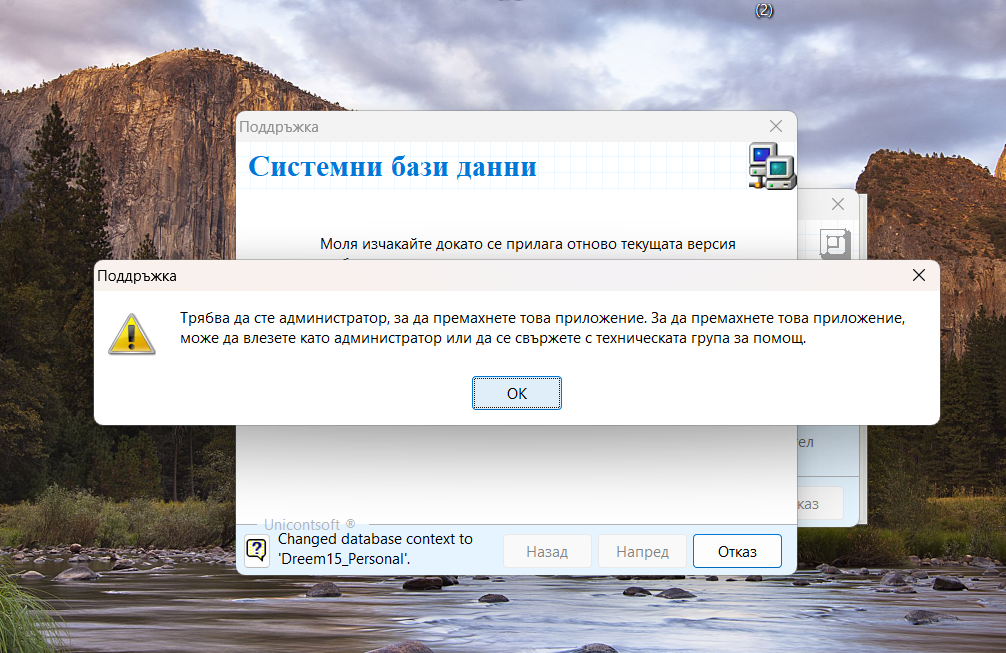Click OK in the administrator warning dialog

coord(516,393)
